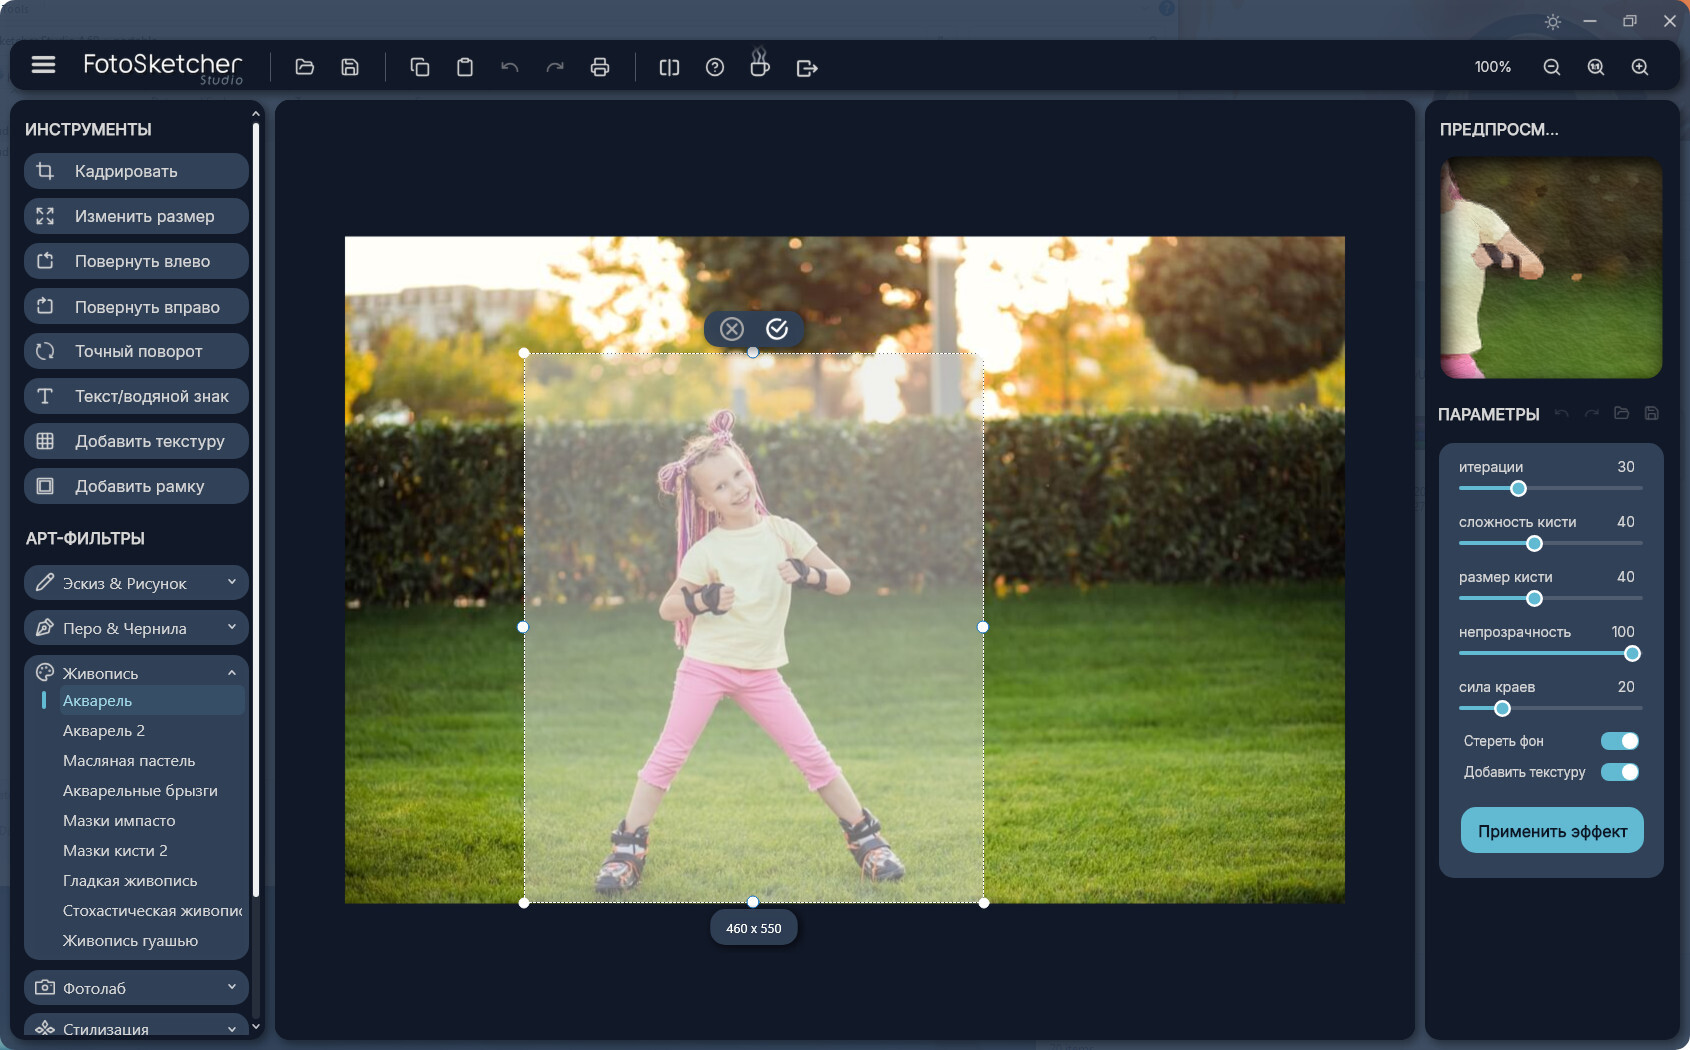This screenshot has height=1050, width=1690.
Task: Save the image using the floppy icon
Action: point(350,67)
